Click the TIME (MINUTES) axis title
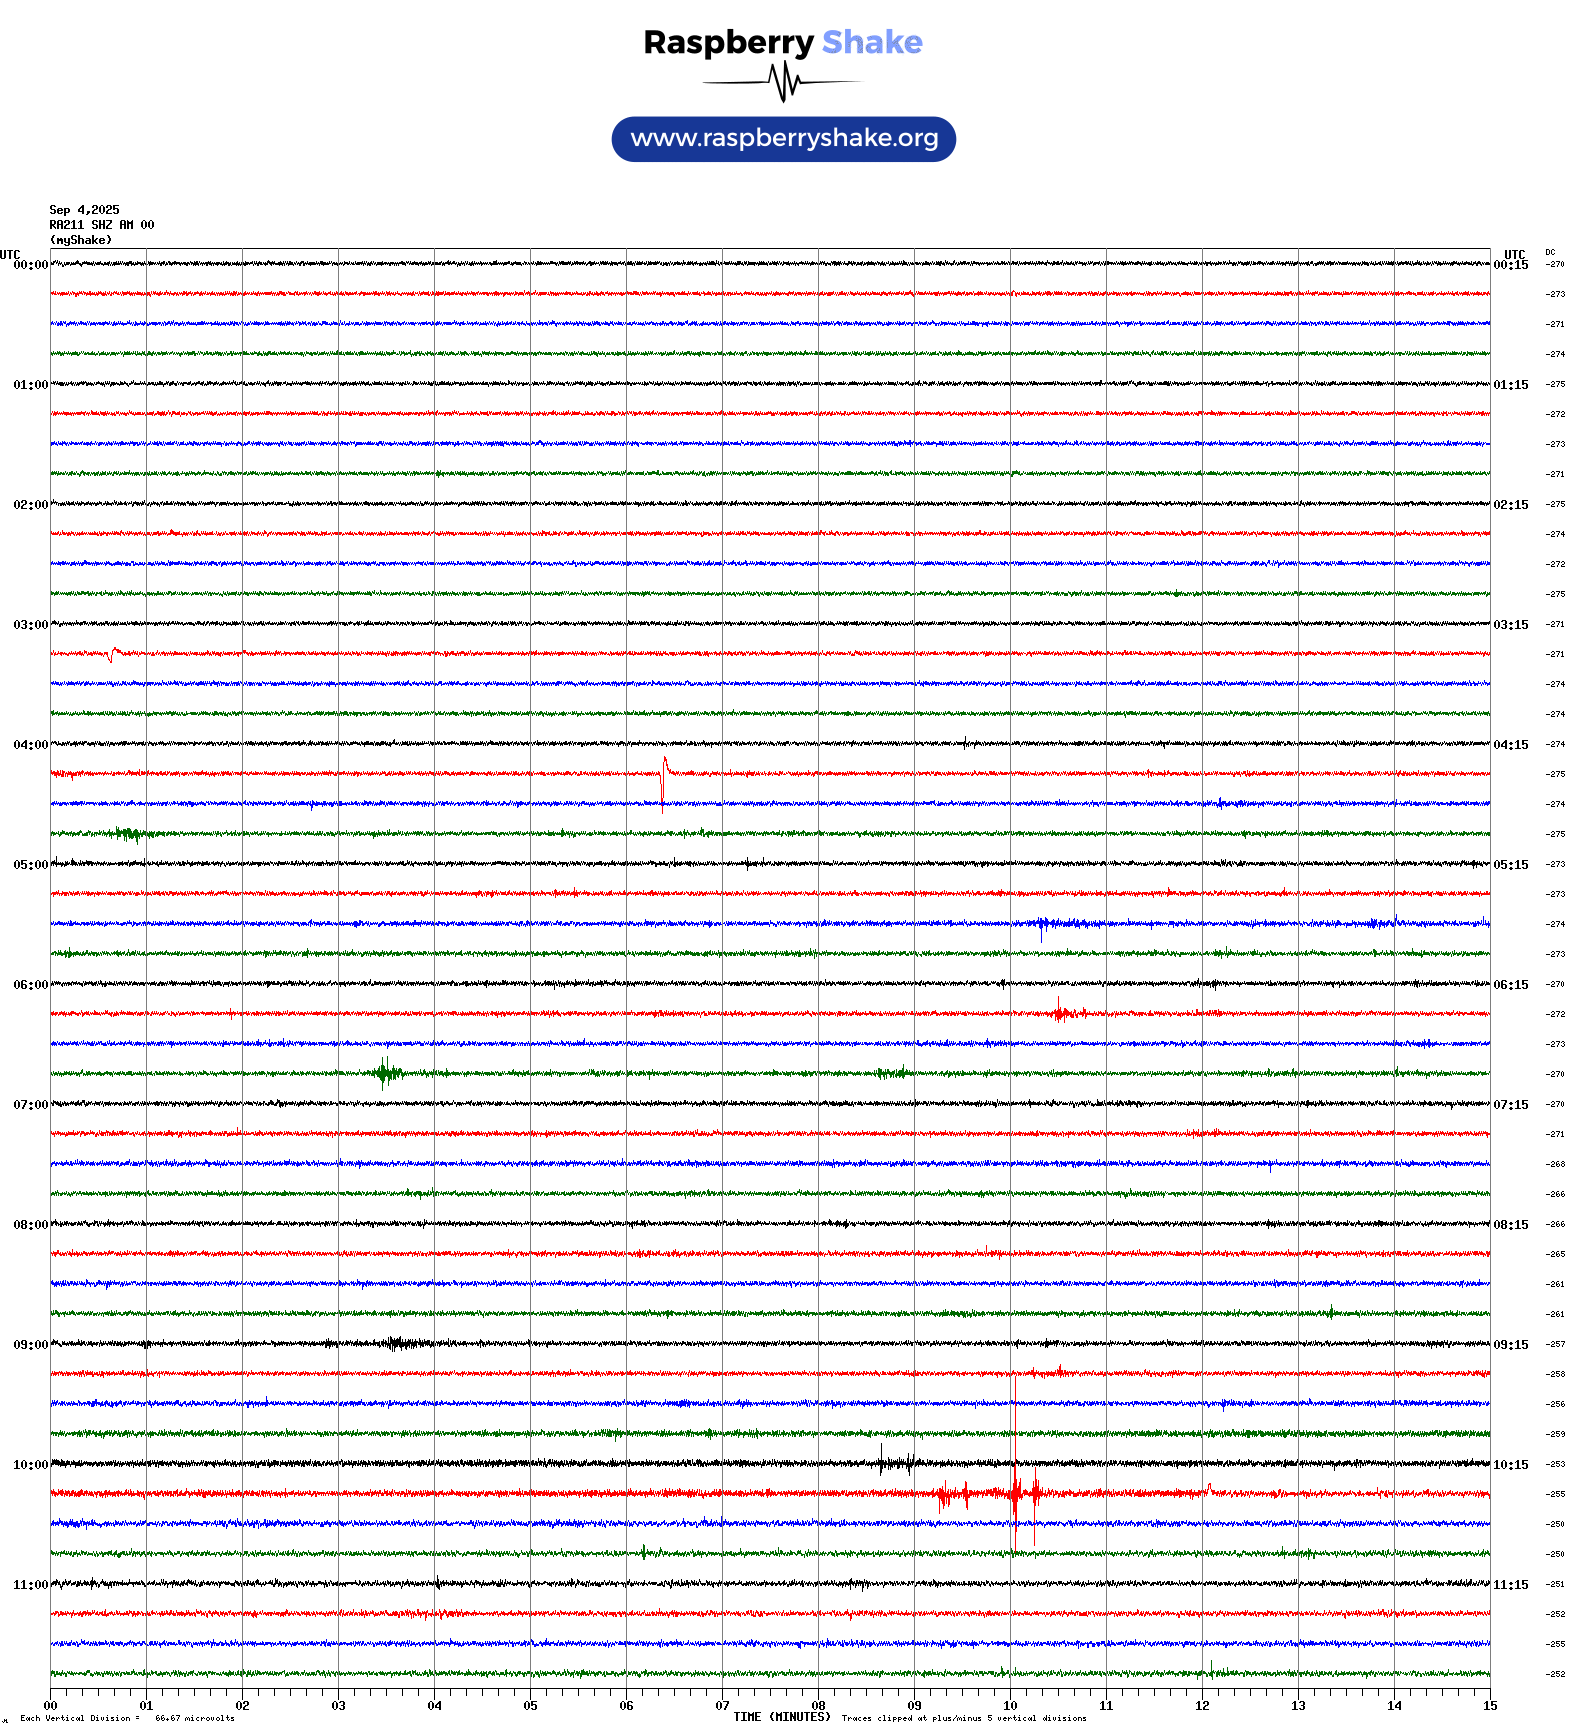 [781, 1717]
